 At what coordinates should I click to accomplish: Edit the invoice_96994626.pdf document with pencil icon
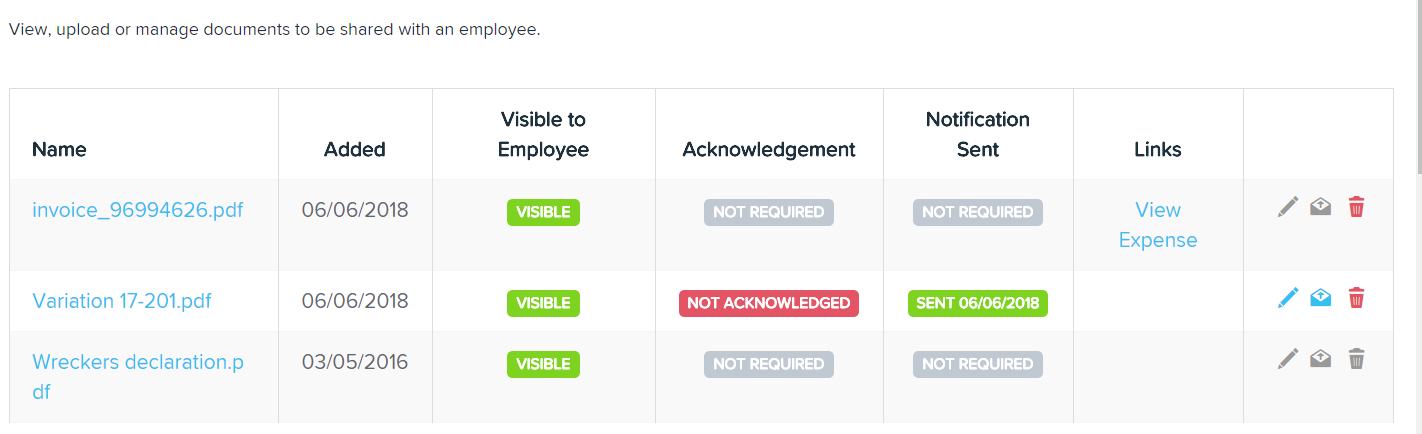pos(1288,207)
